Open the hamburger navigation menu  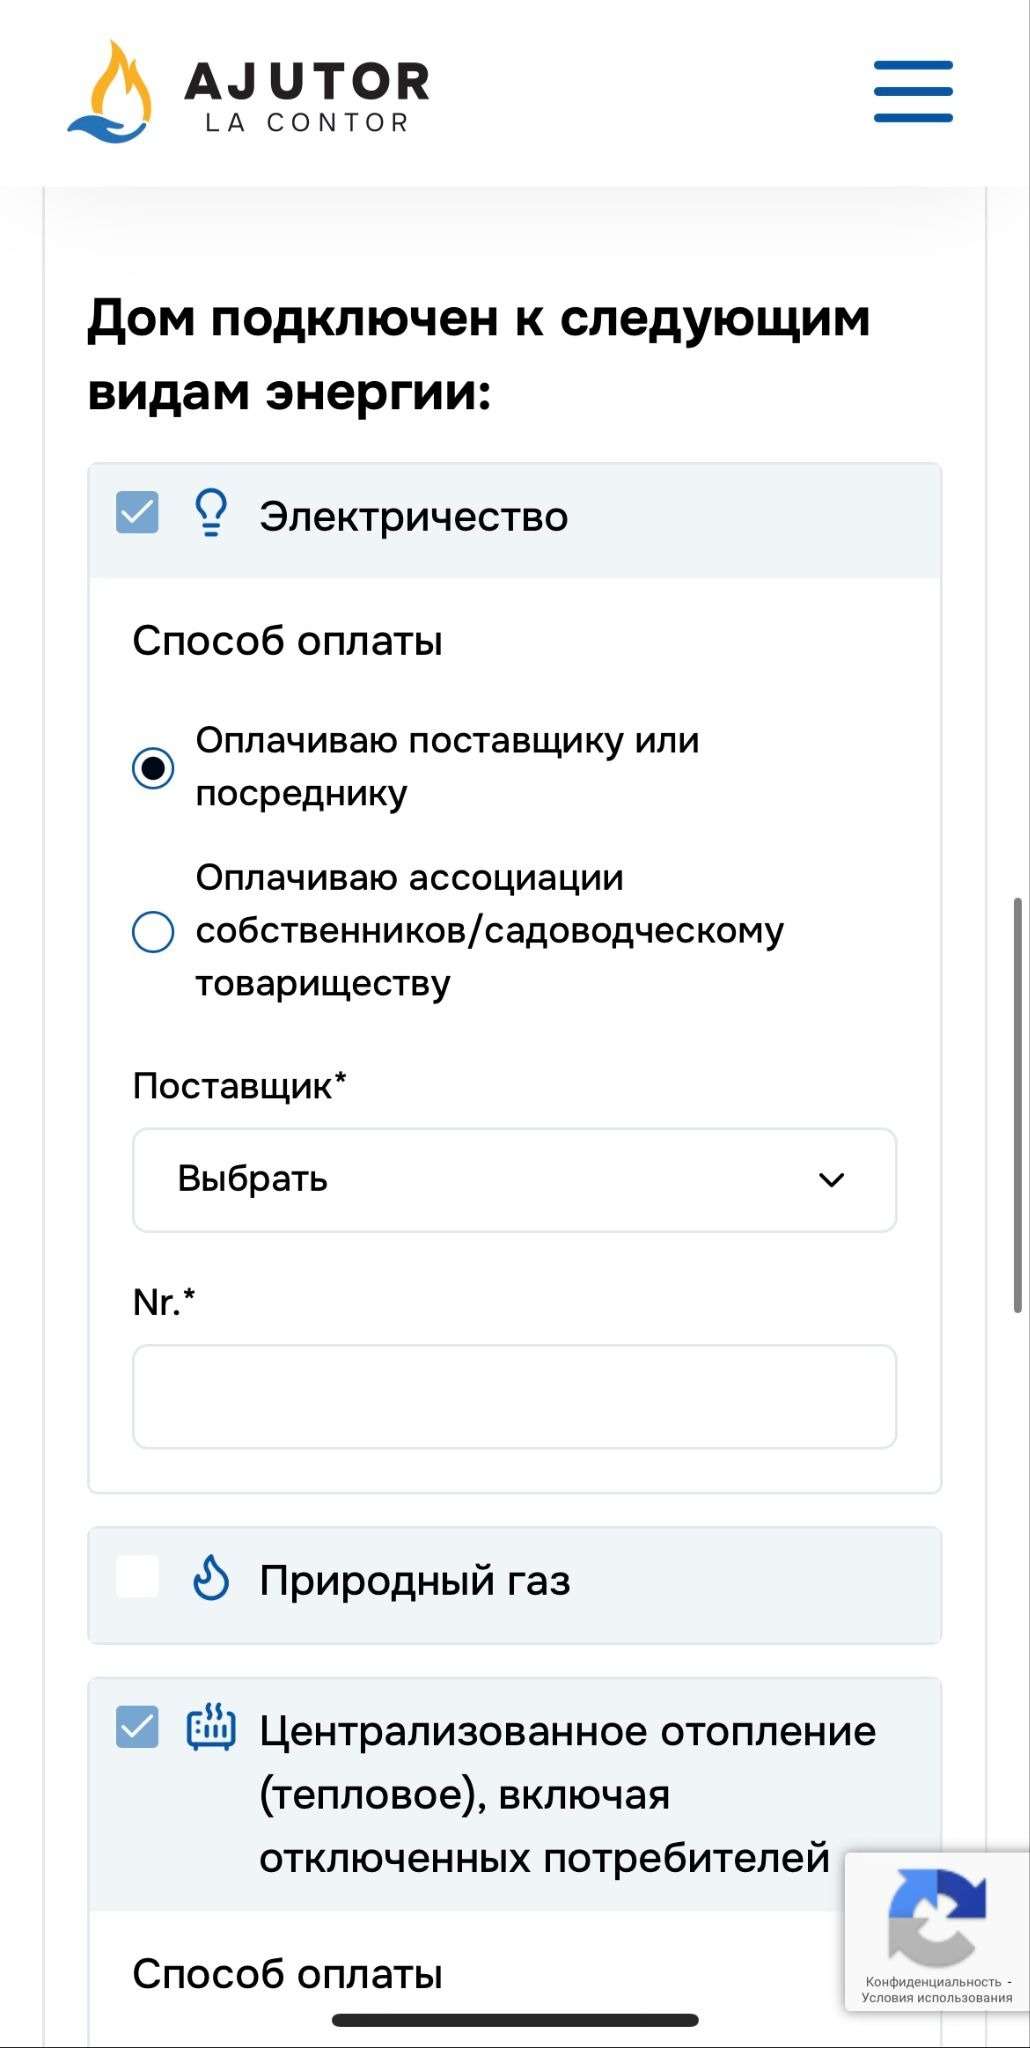pos(913,91)
